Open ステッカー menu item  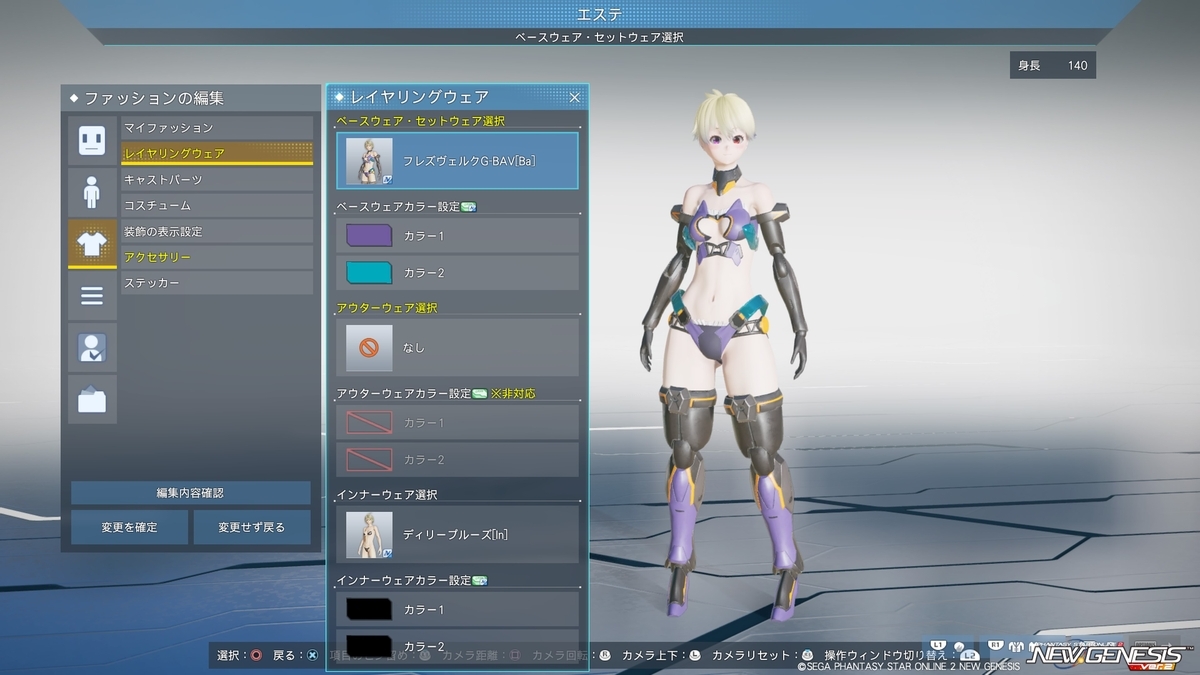tap(217, 284)
